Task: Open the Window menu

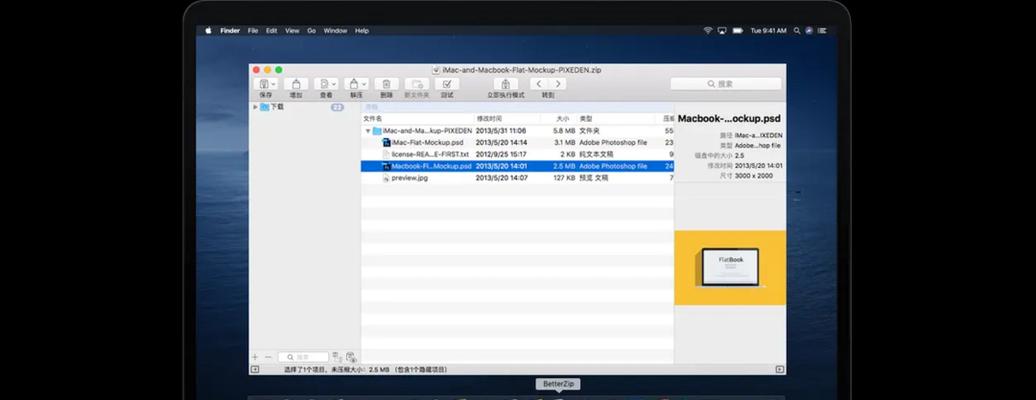Action: [x=336, y=30]
